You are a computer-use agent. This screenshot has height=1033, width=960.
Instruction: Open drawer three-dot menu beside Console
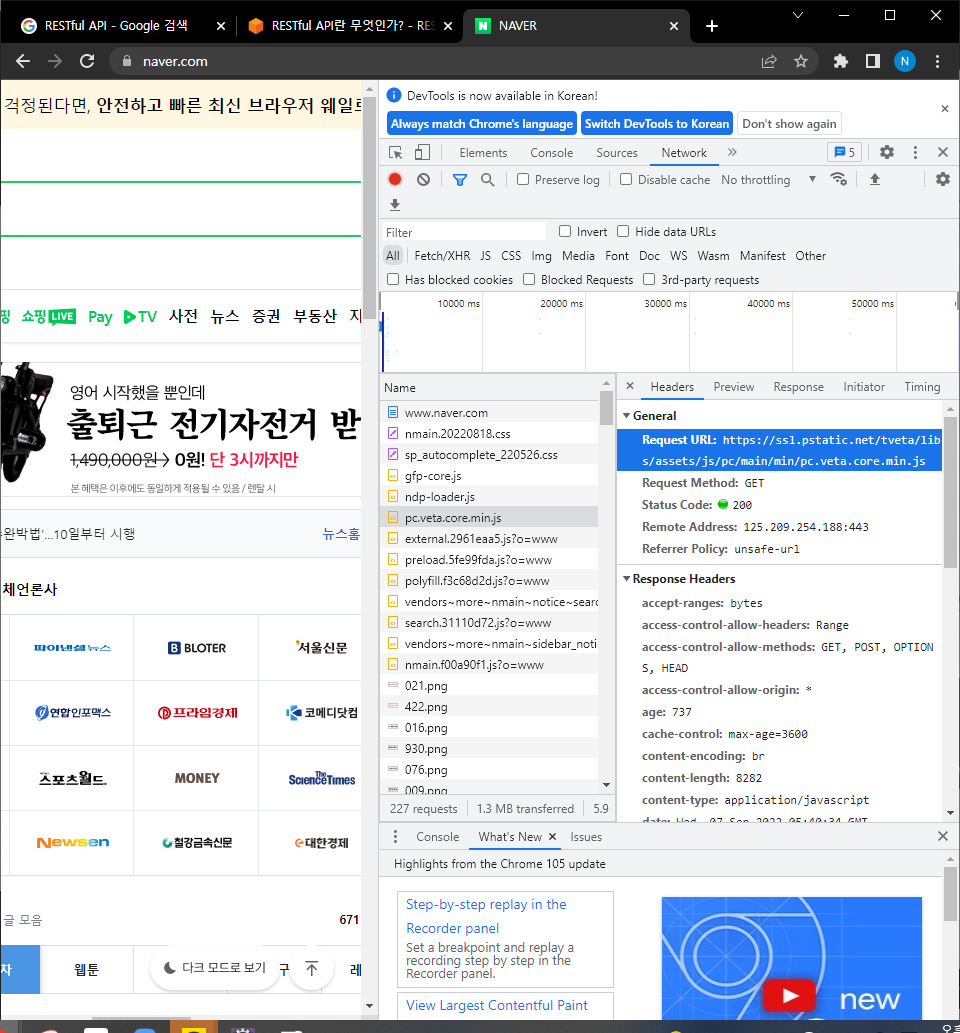click(x=395, y=837)
